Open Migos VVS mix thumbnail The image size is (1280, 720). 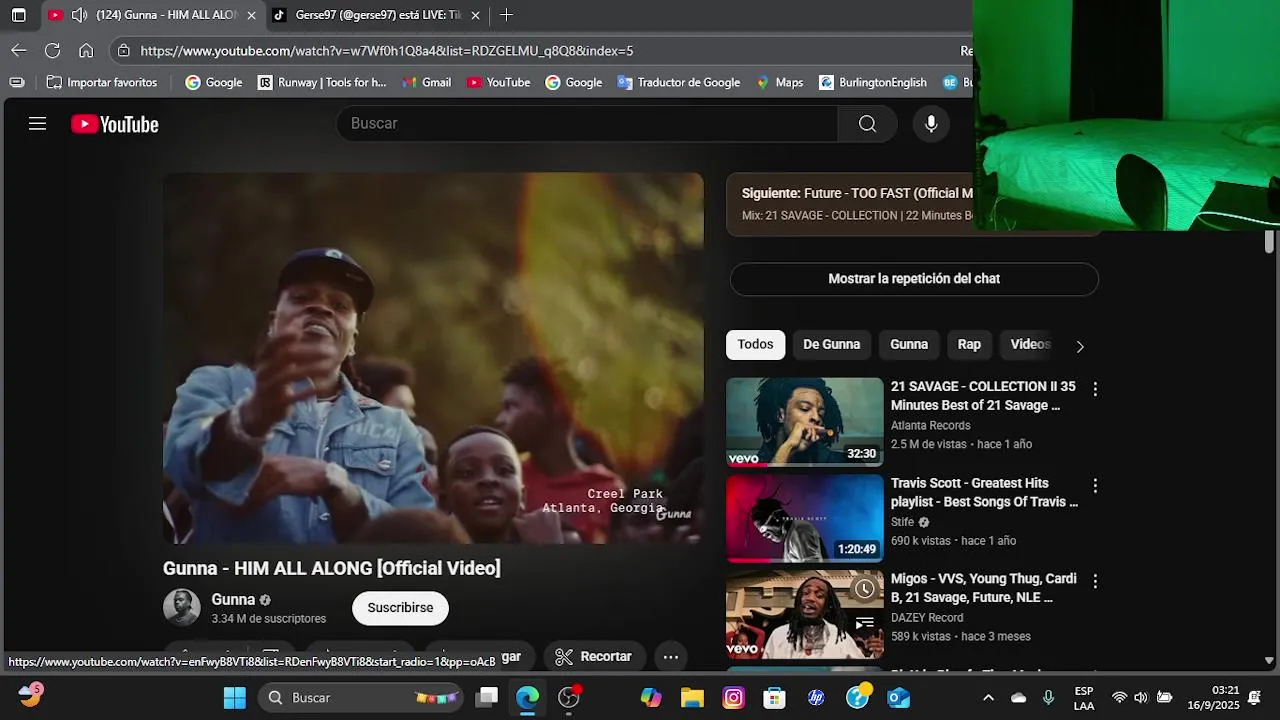805,614
